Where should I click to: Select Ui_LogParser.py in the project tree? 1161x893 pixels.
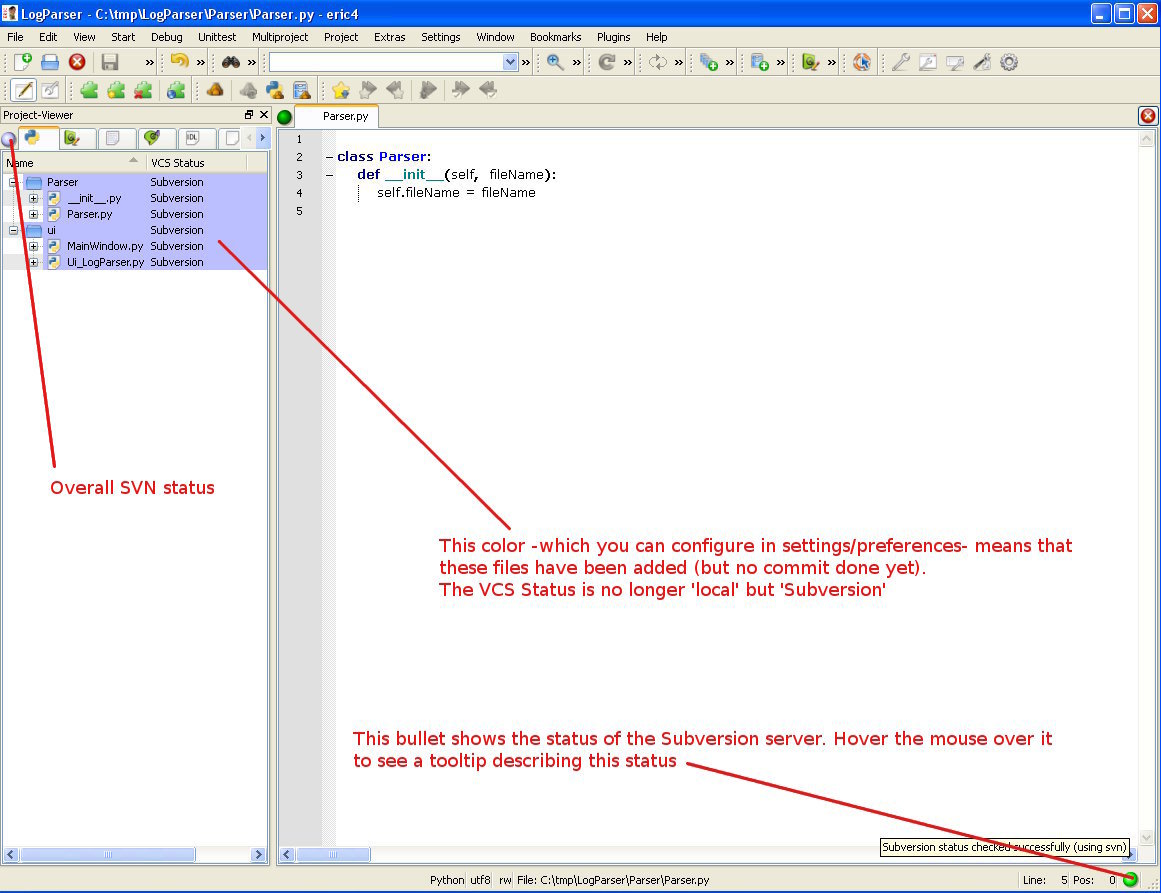(105, 262)
